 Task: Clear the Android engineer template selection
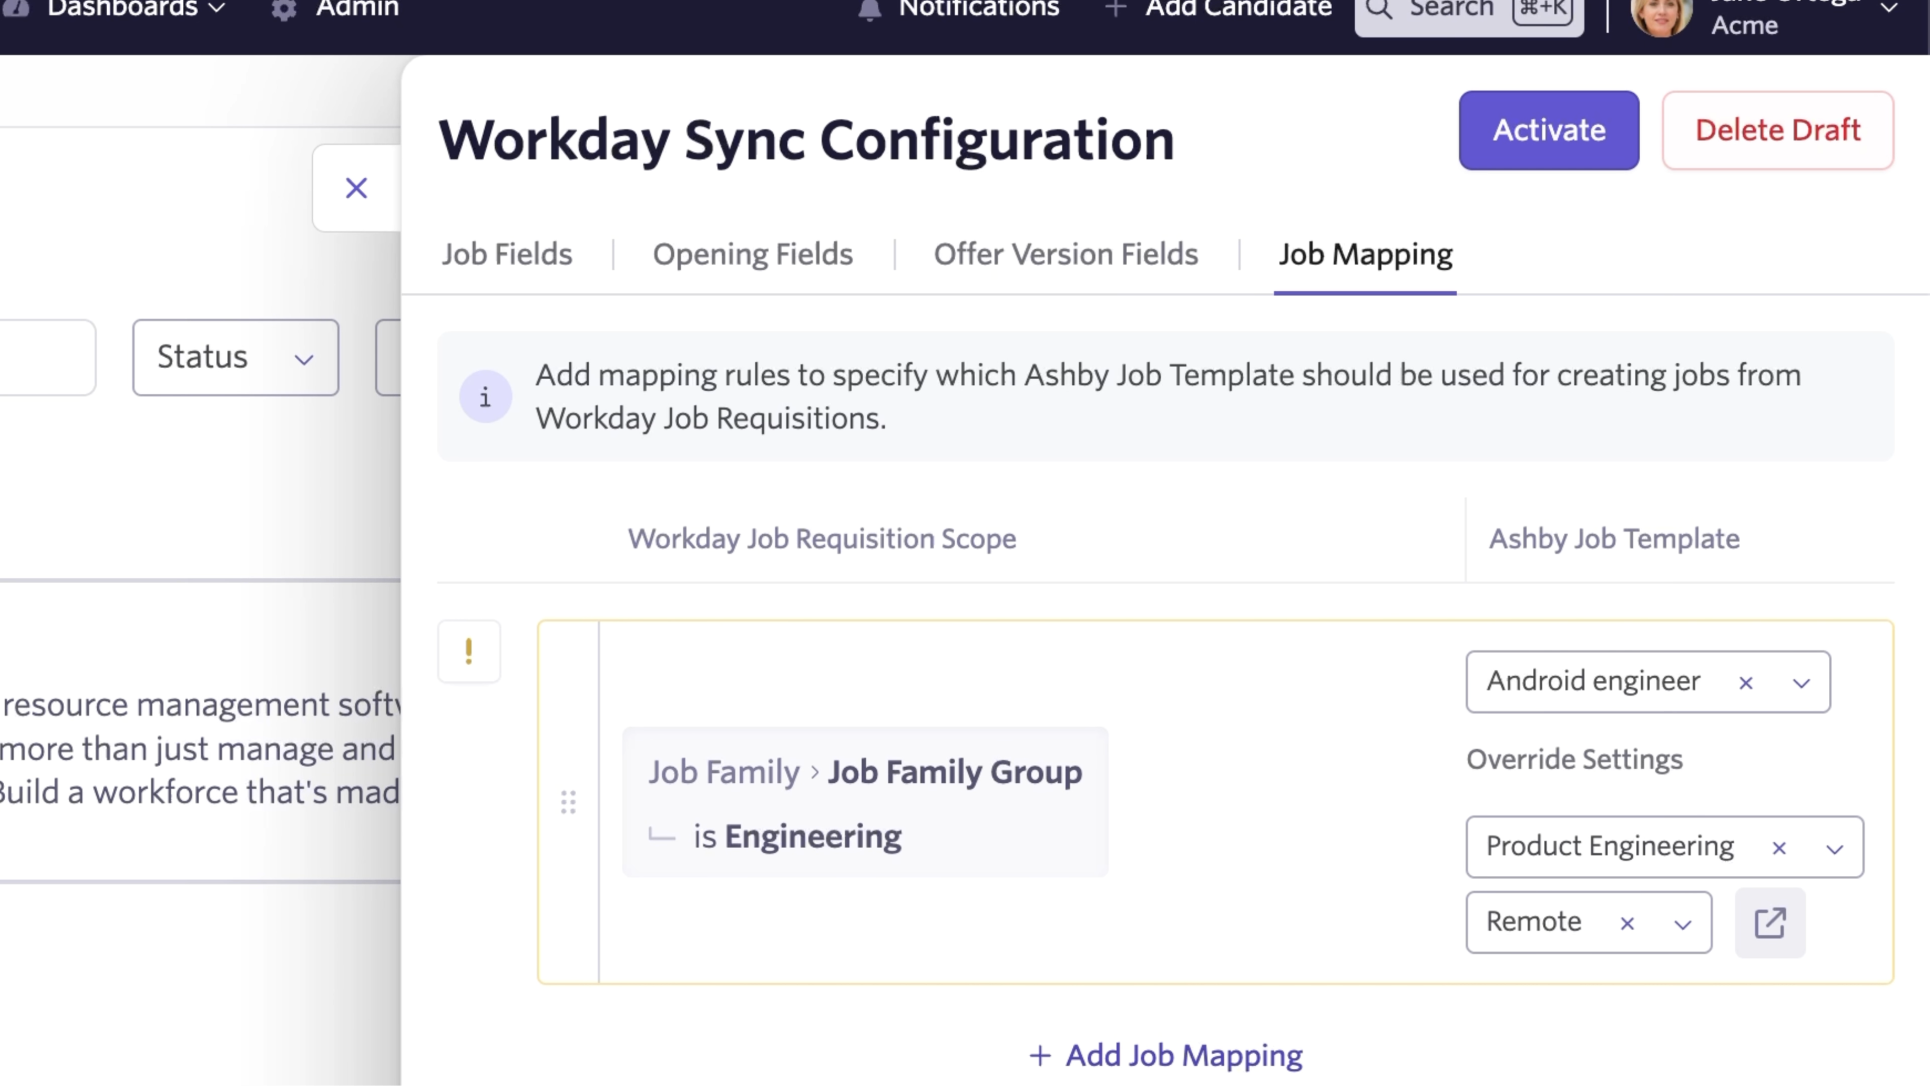pyautogui.click(x=1746, y=683)
